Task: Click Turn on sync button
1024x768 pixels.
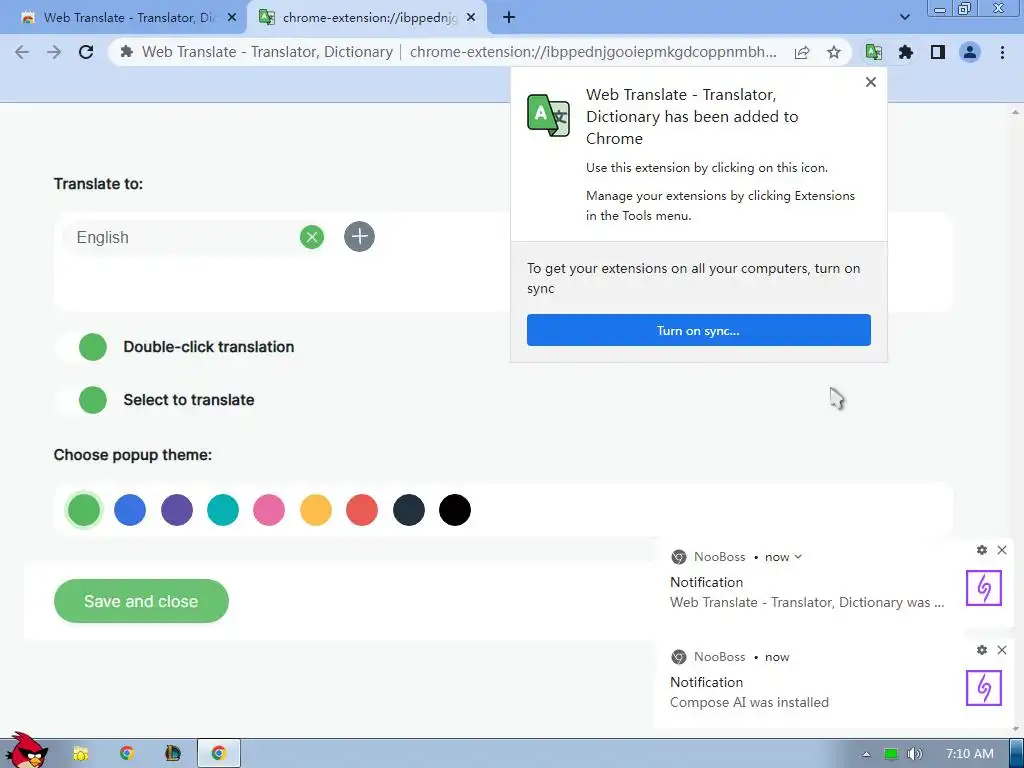Action: [699, 330]
